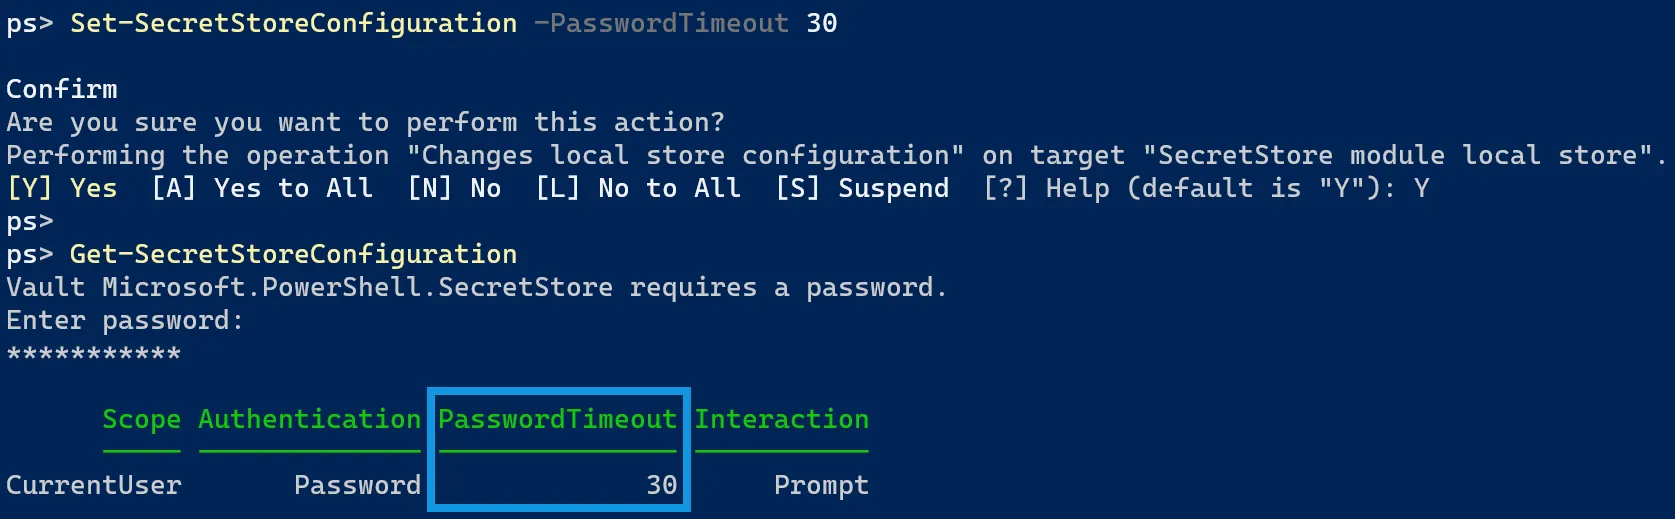1675x519 pixels.
Task: Click the value 30 on the first command line
Action: pyautogui.click(x=821, y=23)
